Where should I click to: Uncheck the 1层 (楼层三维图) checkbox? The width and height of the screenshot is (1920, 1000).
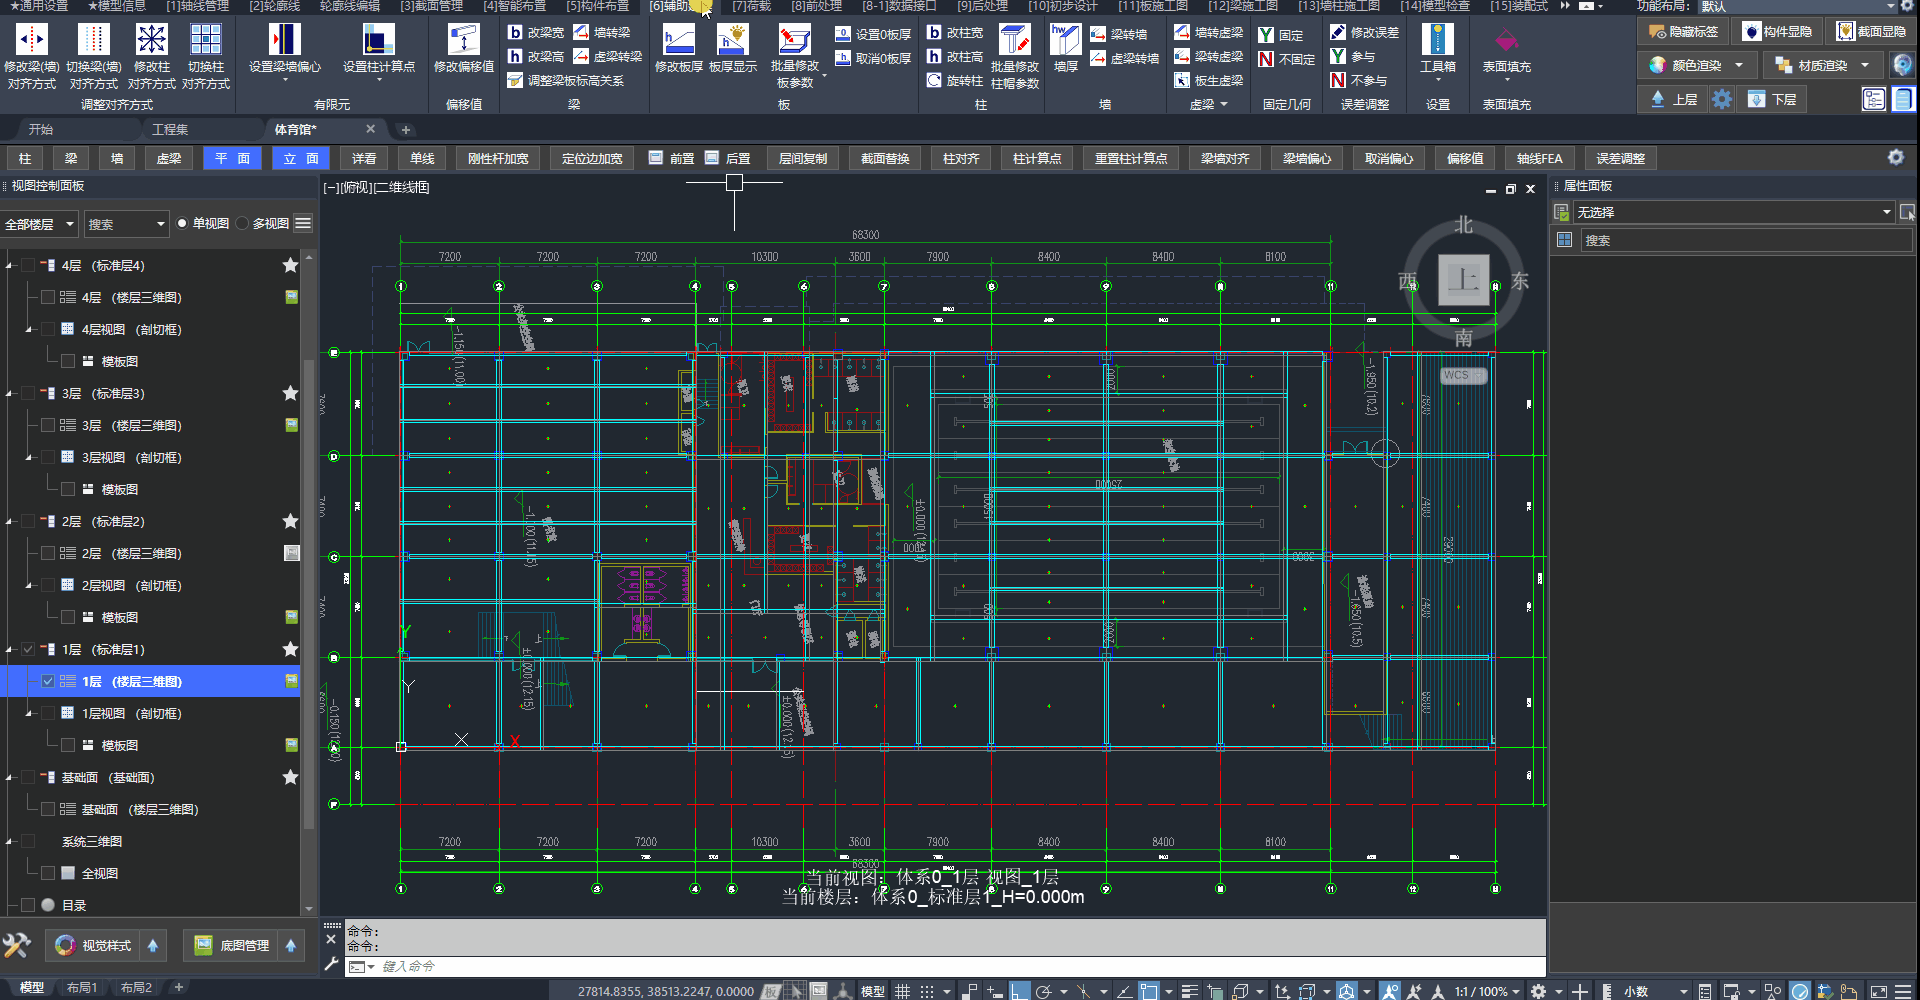pyautogui.click(x=48, y=681)
